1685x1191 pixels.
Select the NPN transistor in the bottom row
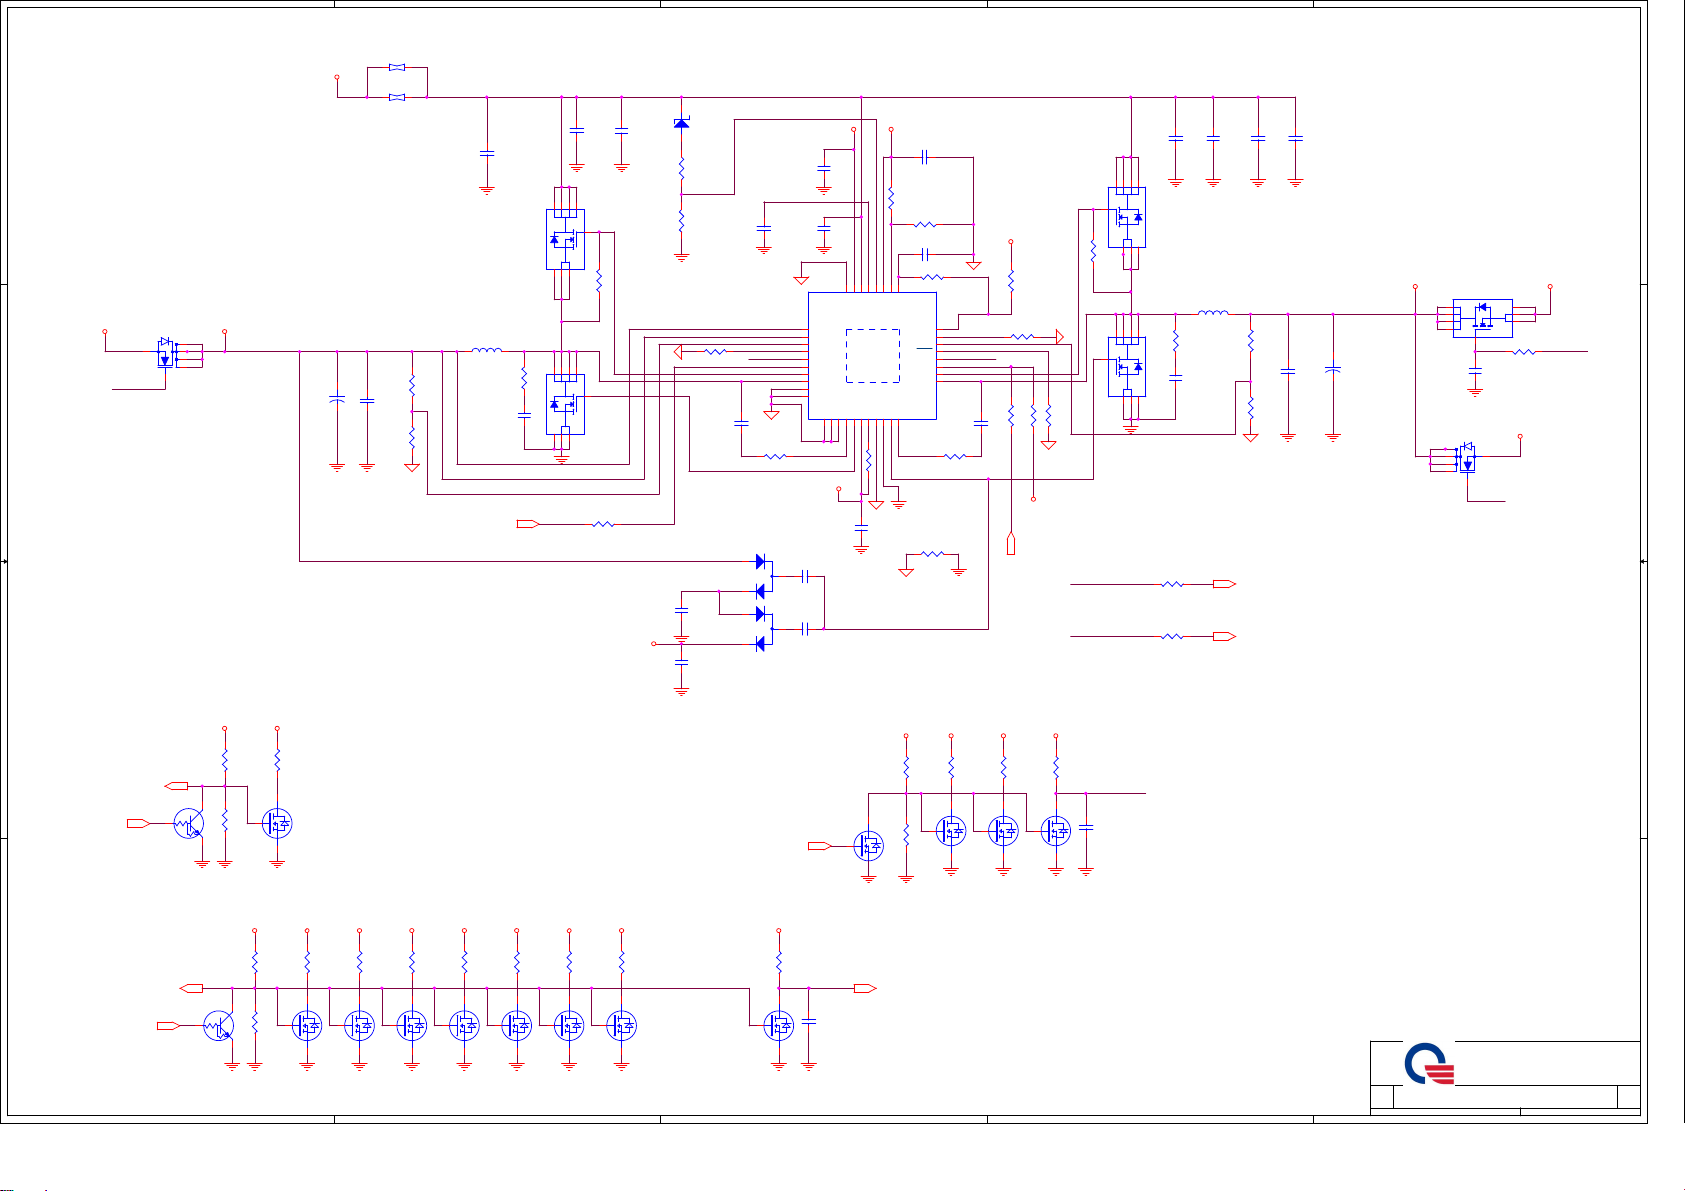click(219, 1026)
